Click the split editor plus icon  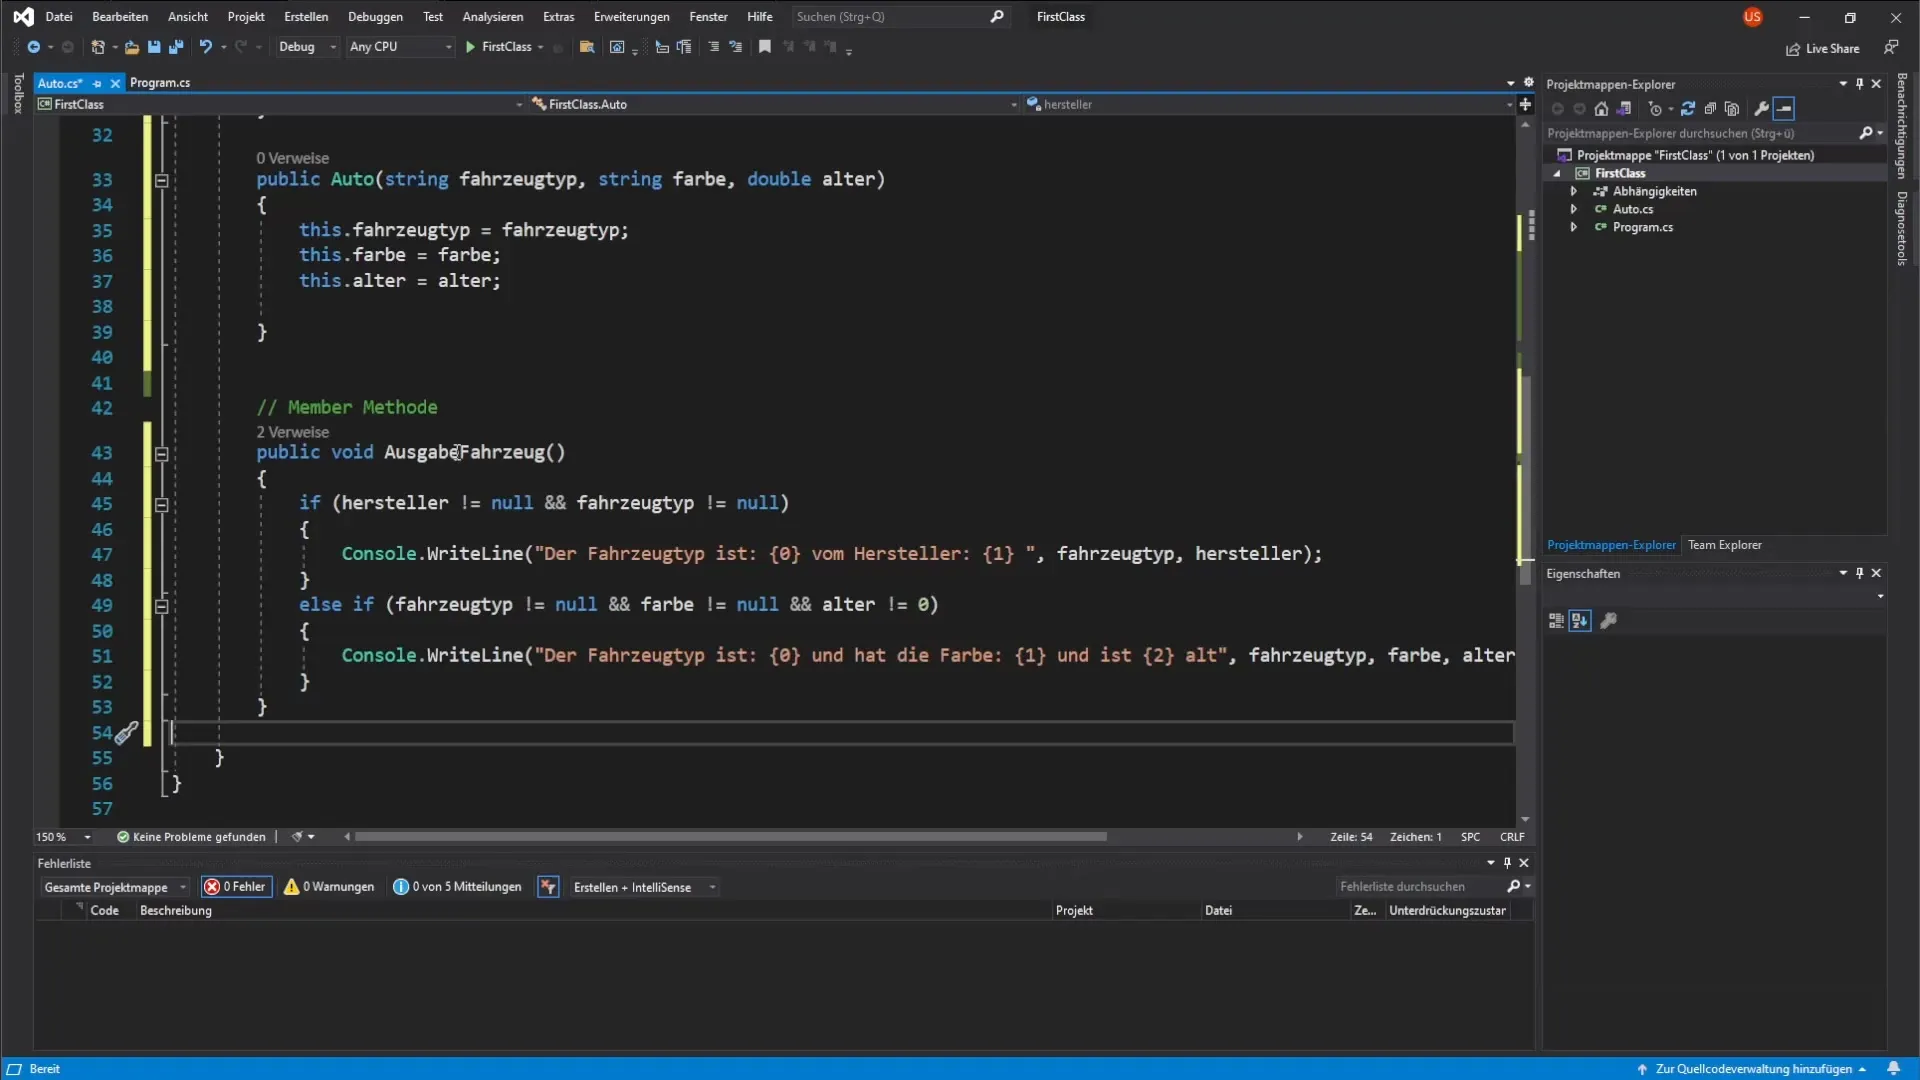point(1525,104)
